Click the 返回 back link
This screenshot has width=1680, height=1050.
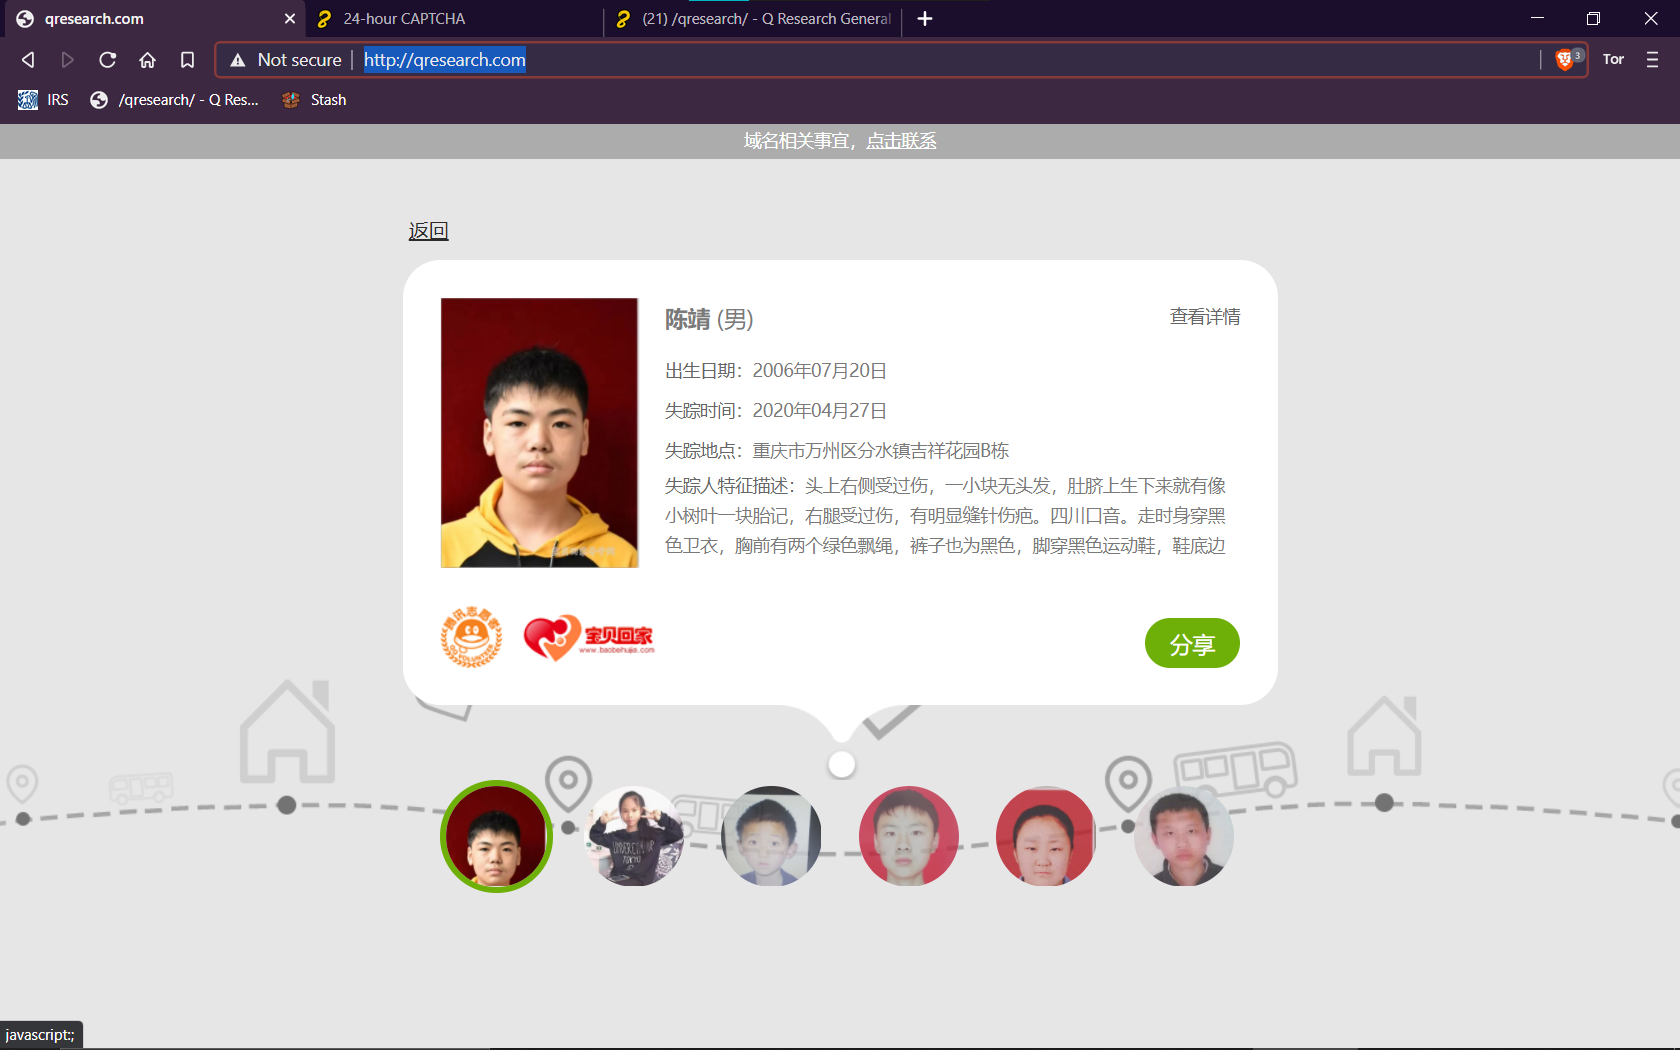click(x=428, y=231)
